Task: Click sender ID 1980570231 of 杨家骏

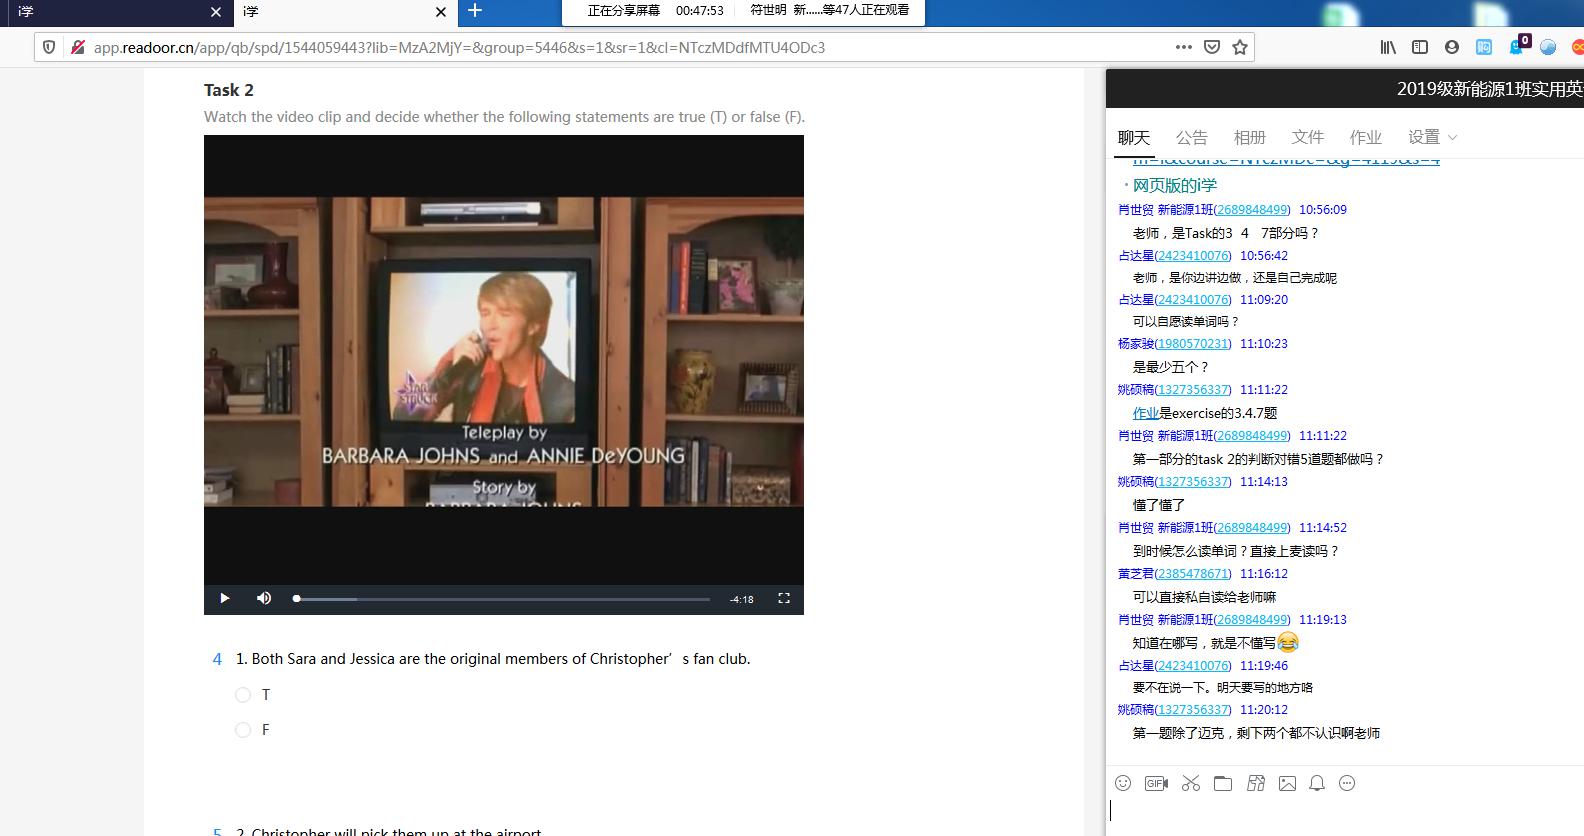Action: tap(1193, 344)
